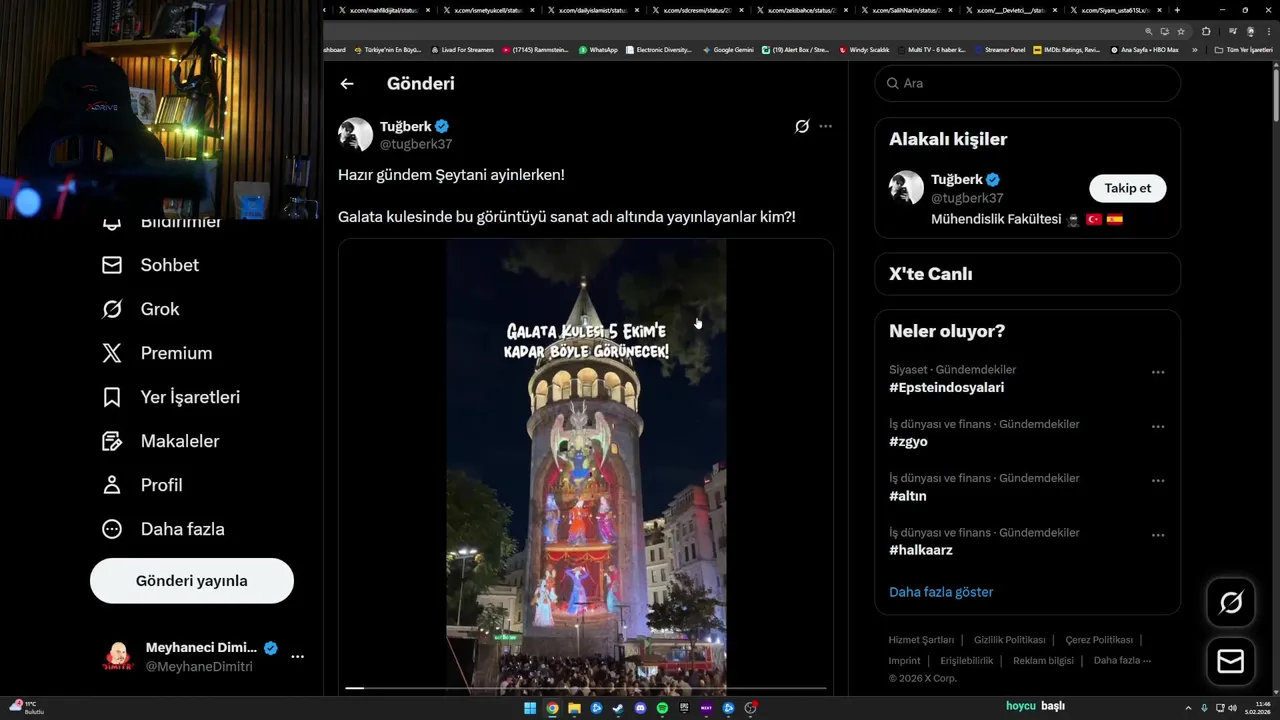Open floating messages envelope button
The image size is (1280, 720).
pos(1231,662)
